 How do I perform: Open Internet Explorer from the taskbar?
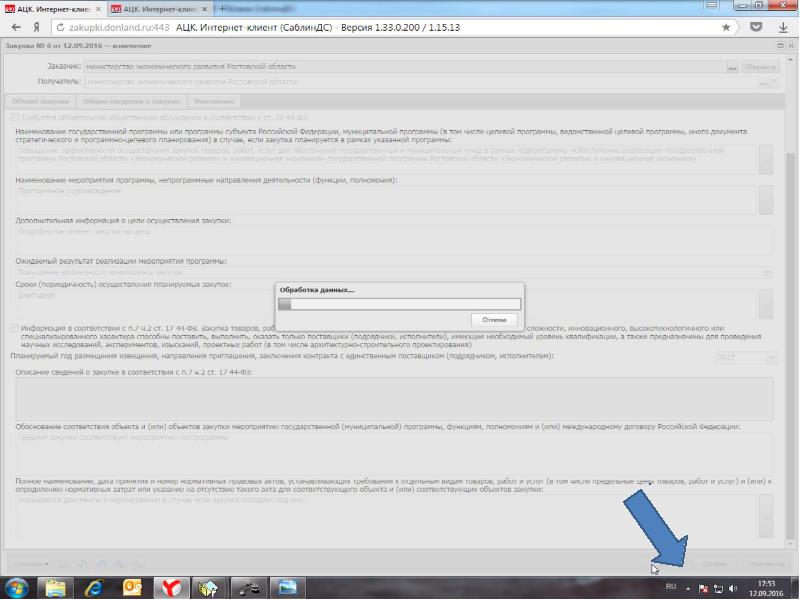[x=95, y=586]
